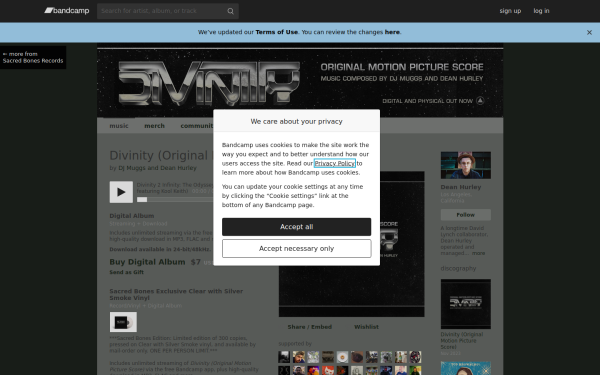
Task: Open the Sacred Bones Exclusive Clear vinyl title
Action: (176, 295)
